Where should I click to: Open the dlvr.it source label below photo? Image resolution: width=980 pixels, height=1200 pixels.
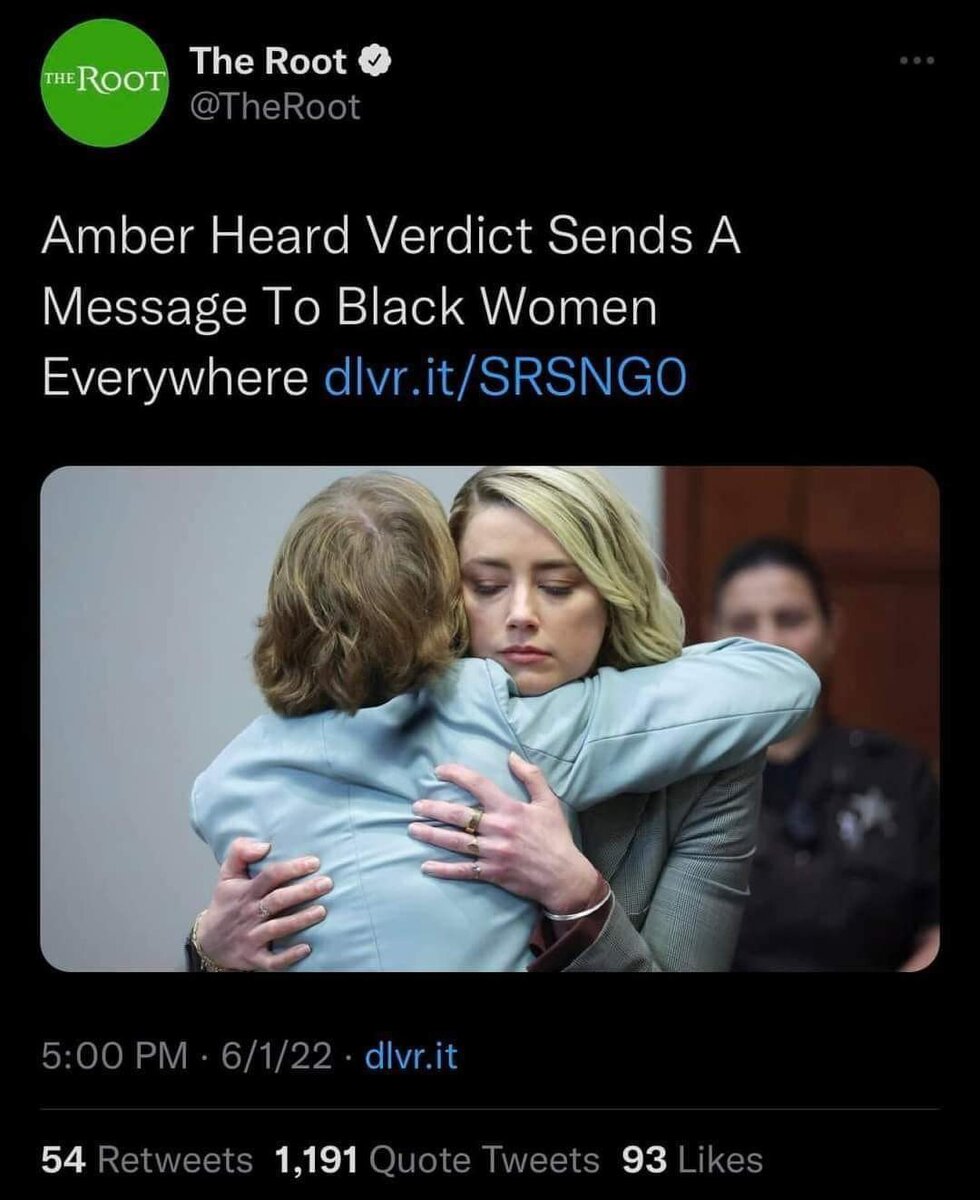[x=411, y=1057]
